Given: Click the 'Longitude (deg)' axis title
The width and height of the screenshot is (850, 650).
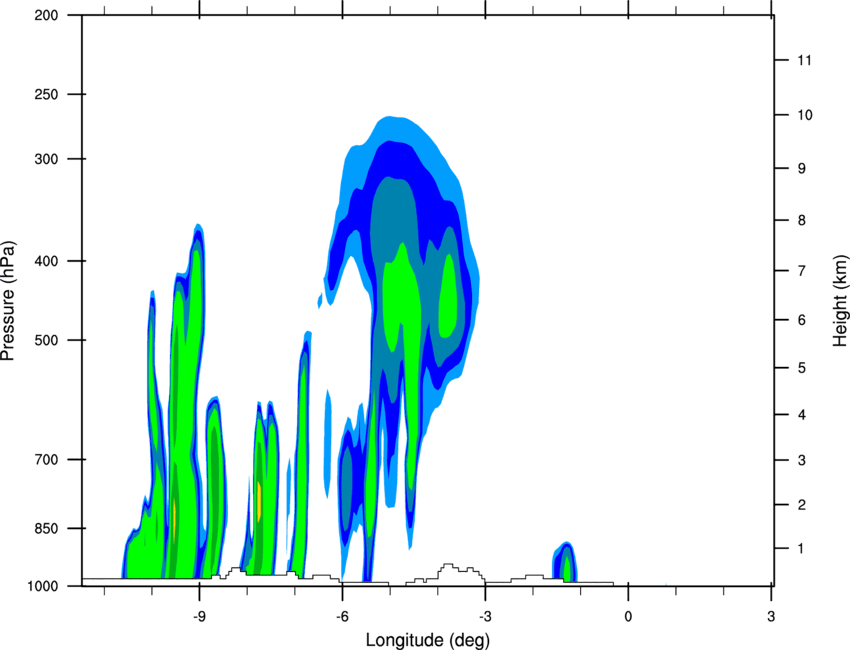Looking at the screenshot, I should (428, 640).
